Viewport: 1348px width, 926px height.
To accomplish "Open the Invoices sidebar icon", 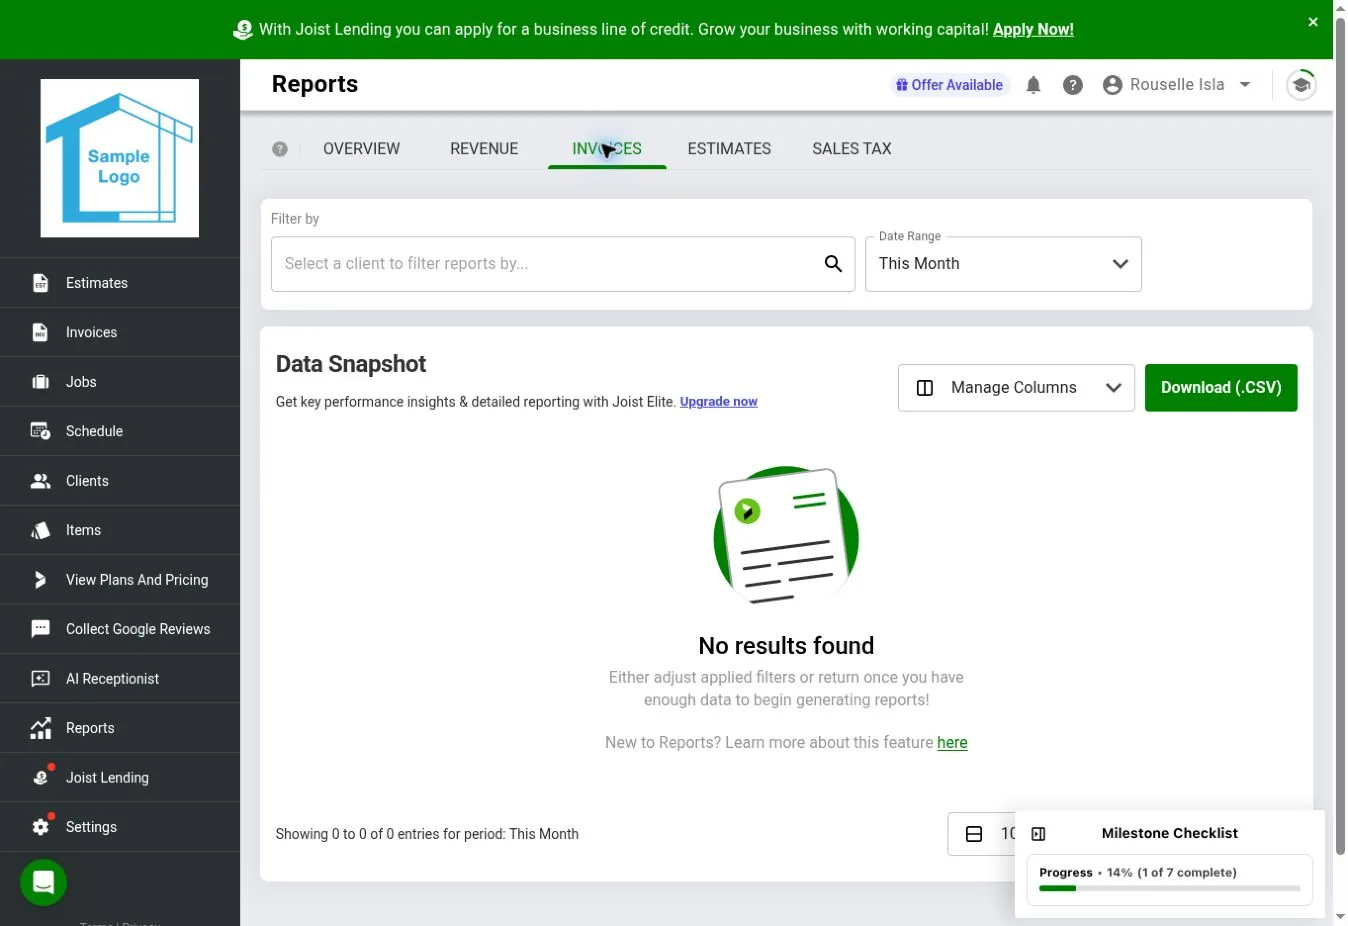I will [40, 332].
